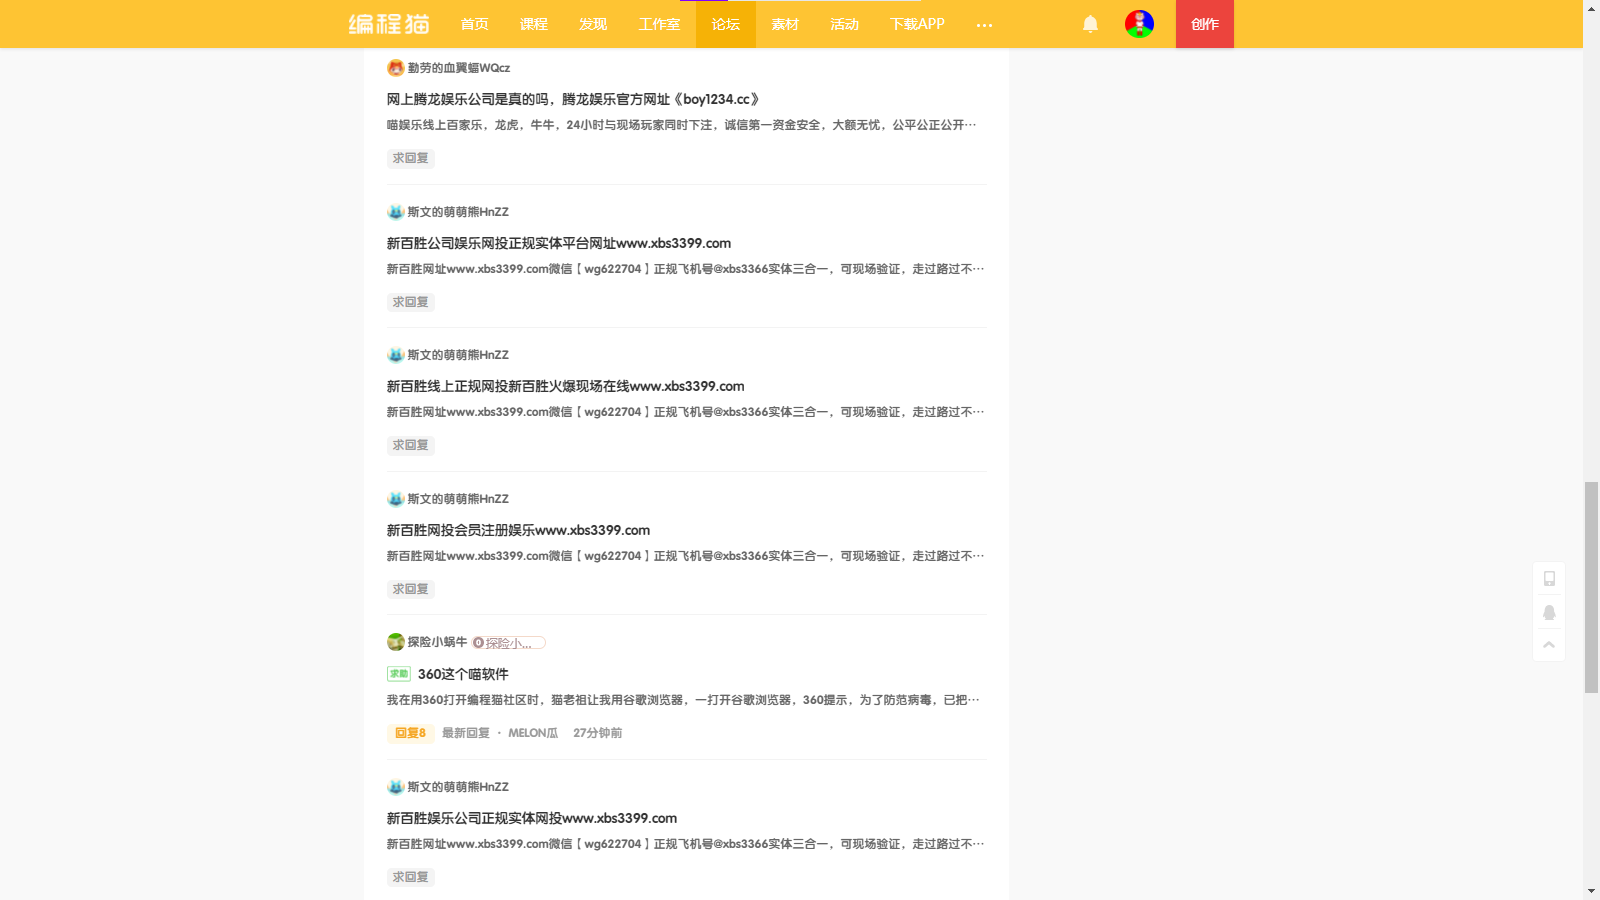Screen dimensions: 1600x900
Task: Click preview text under 新百胜公司娱乐网投 post title
Action: 686,269
